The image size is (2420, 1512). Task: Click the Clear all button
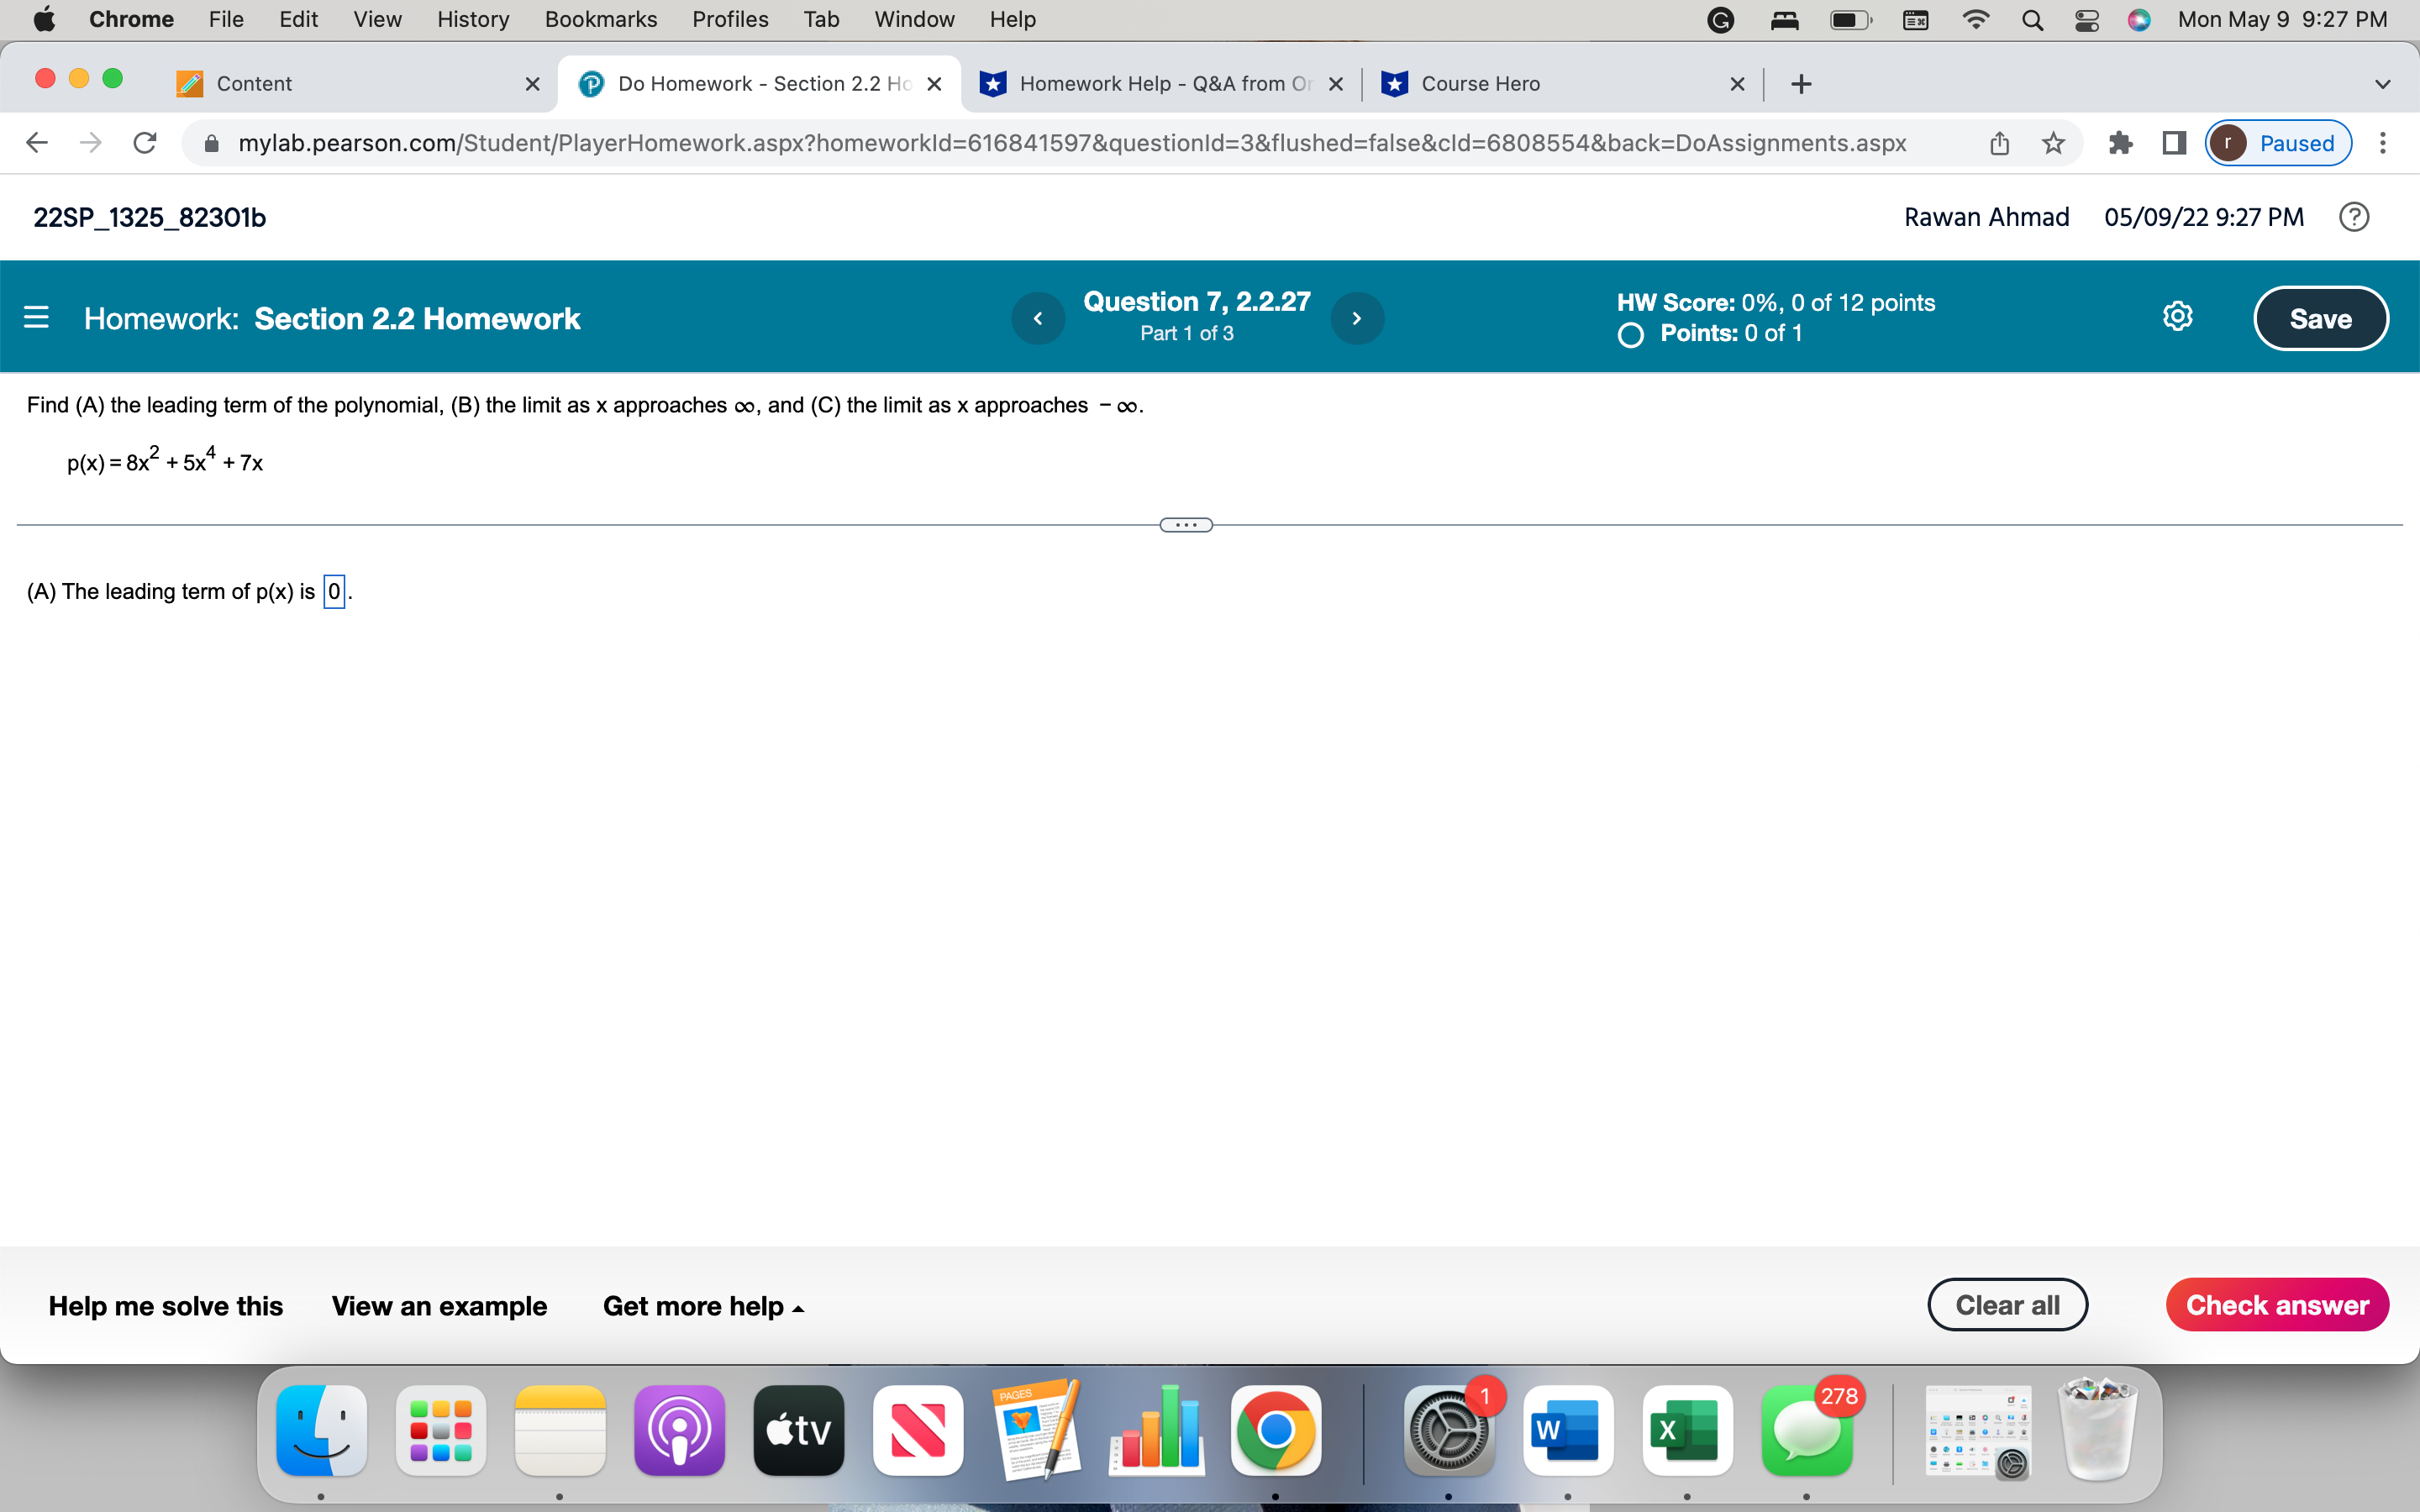pos(2007,1305)
